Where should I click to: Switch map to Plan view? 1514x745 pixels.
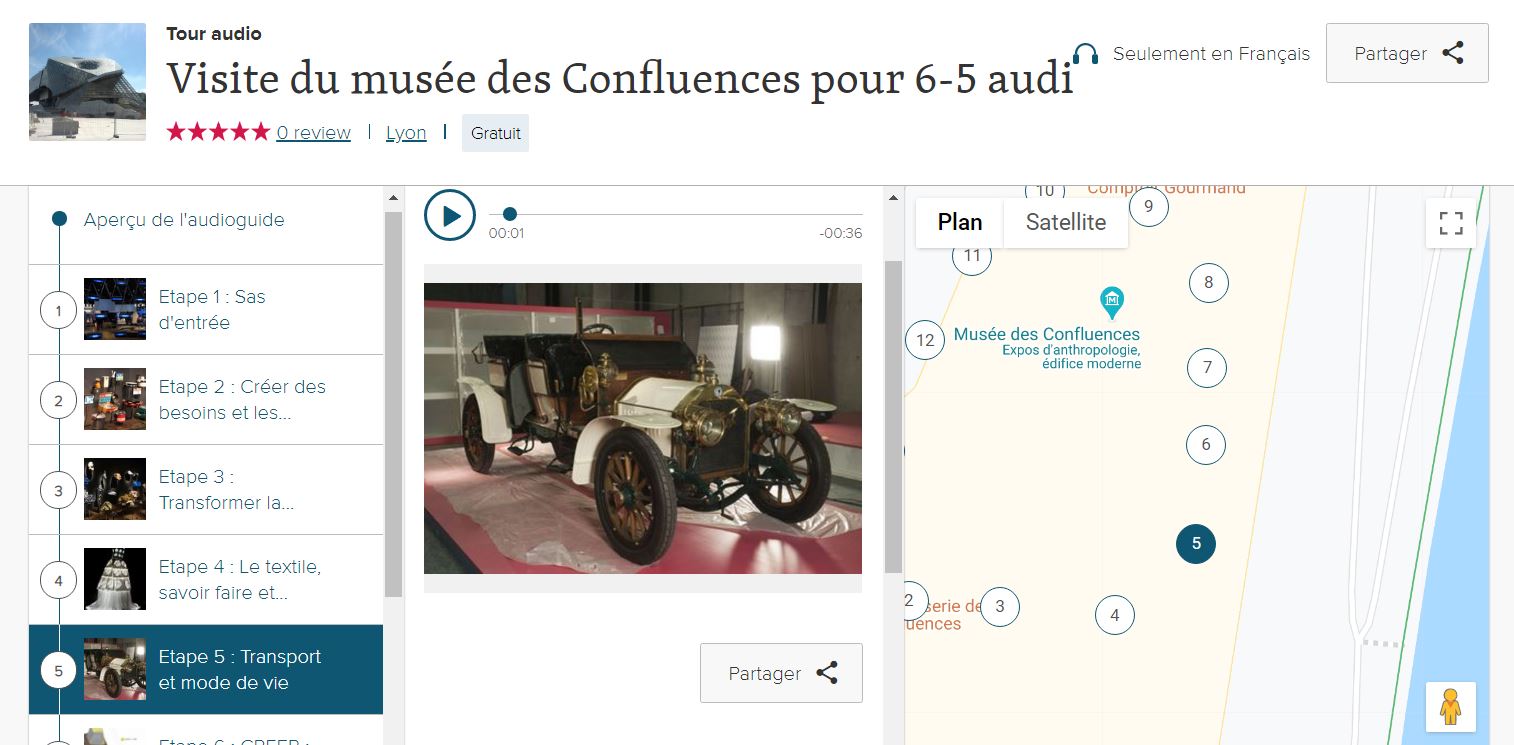(x=959, y=222)
